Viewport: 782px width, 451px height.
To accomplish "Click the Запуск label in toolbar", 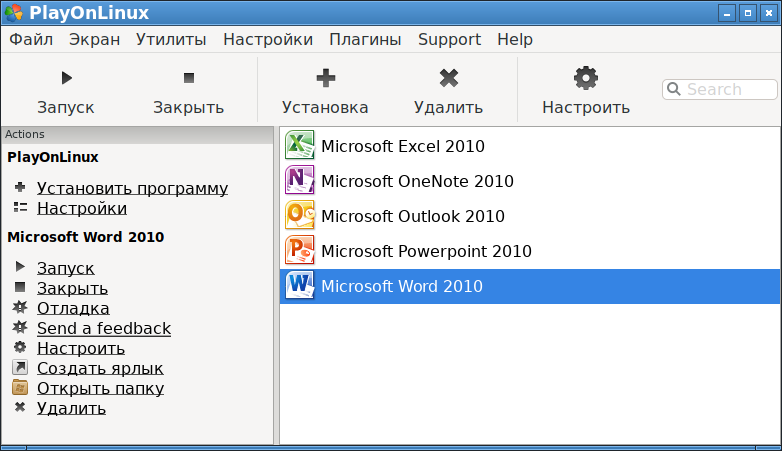I will [x=66, y=107].
